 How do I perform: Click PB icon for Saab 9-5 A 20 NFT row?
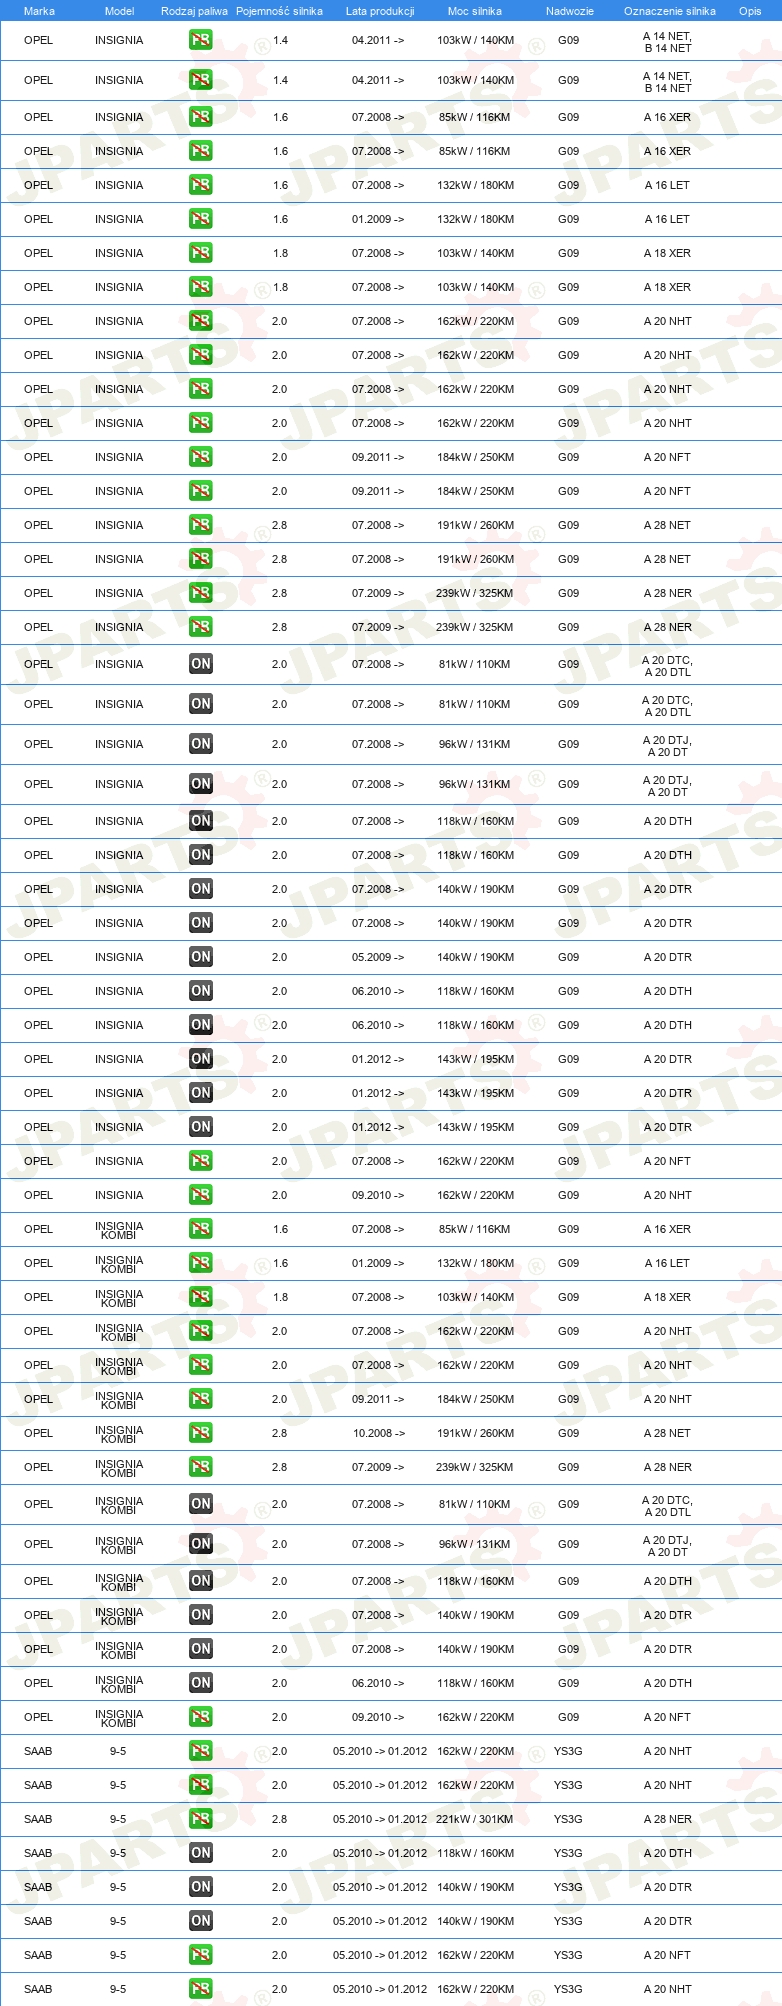click(x=201, y=1955)
